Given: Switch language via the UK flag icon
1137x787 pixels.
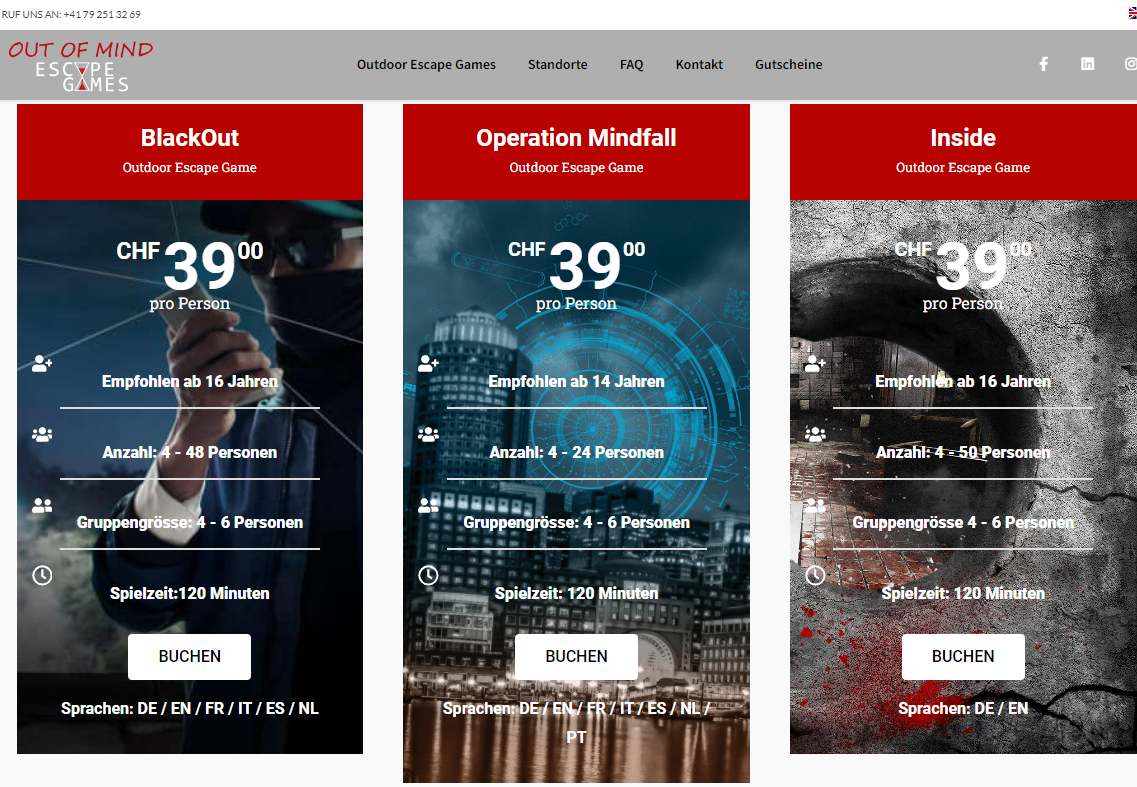Looking at the screenshot, I should point(1131,13).
